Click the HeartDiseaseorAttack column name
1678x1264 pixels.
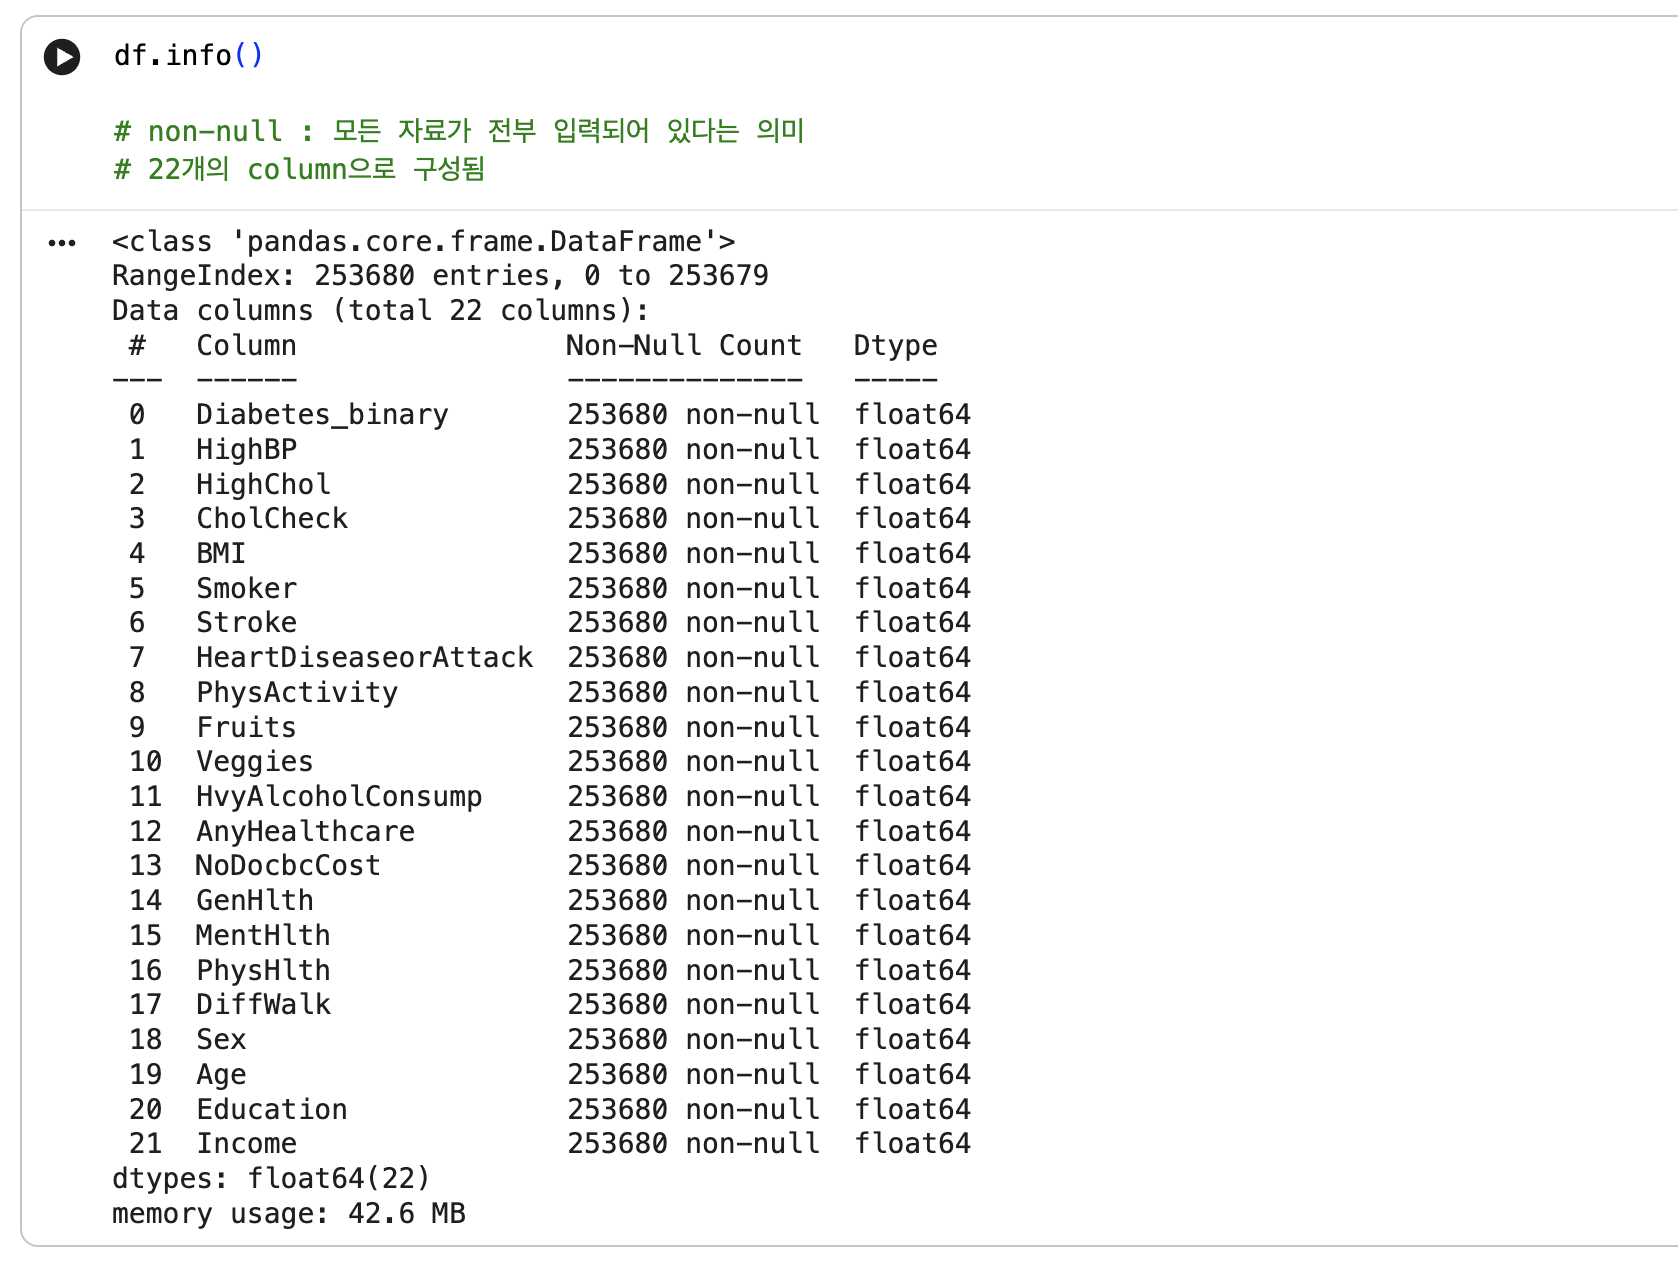tap(365, 658)
